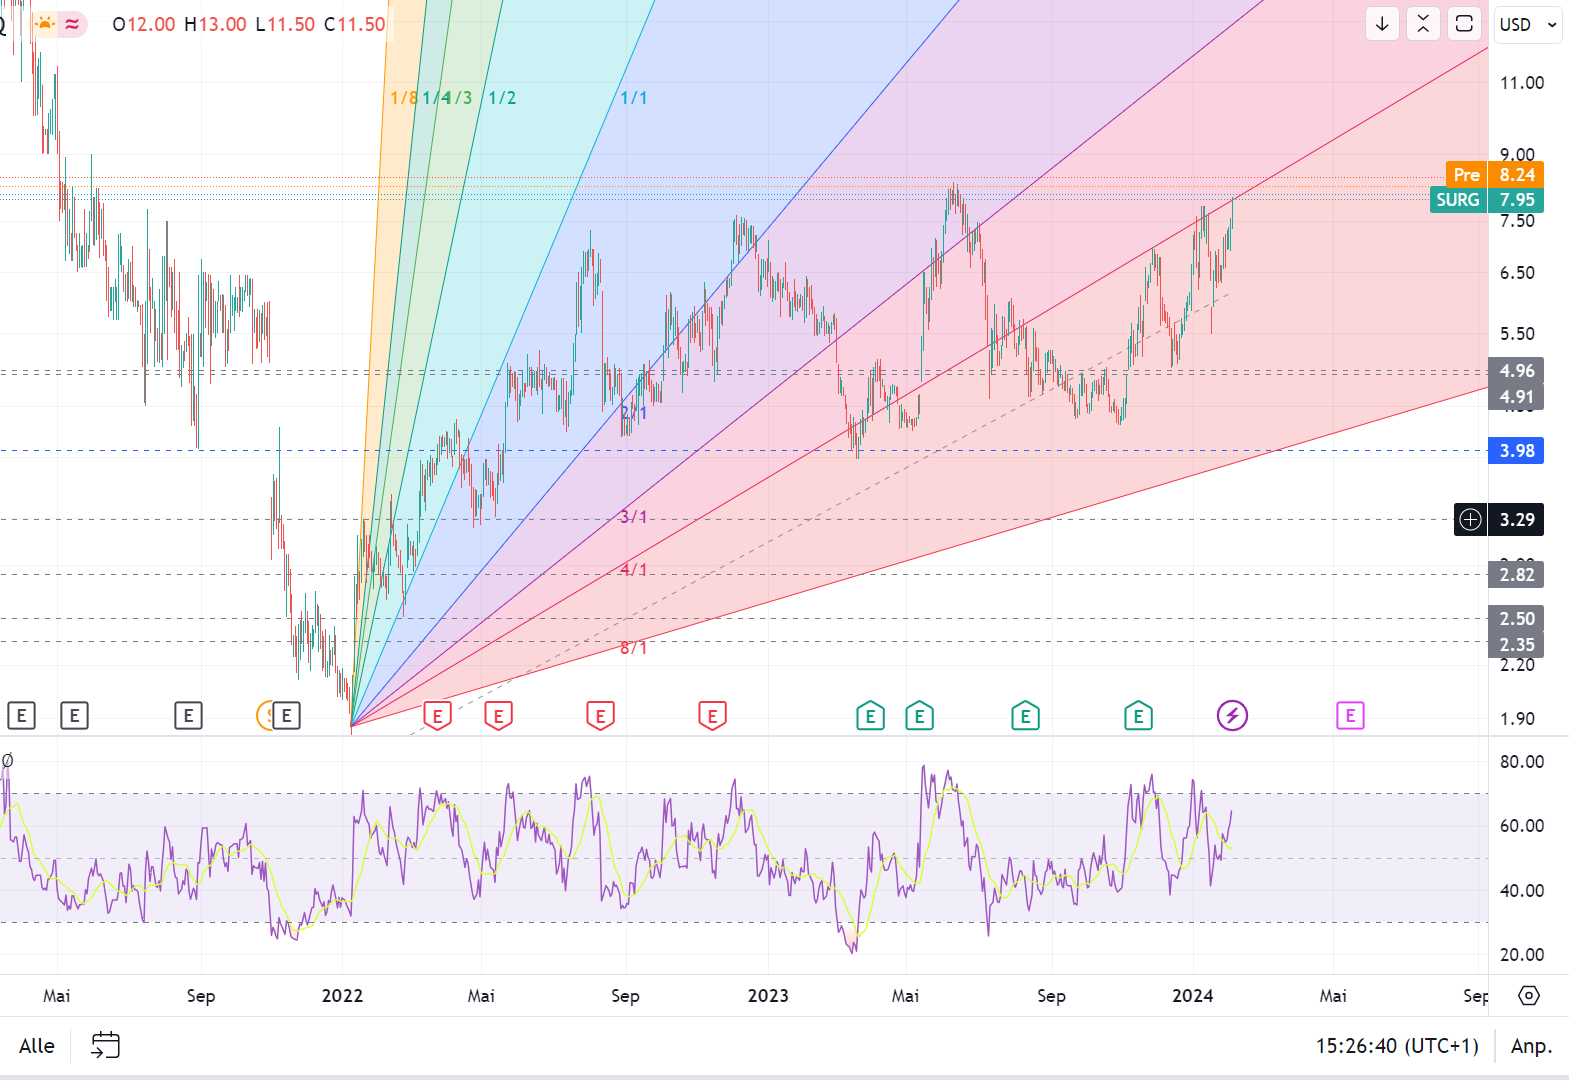Select the Alle time range
Screen dimensions: 1569x1080
tap(37, 1046)
